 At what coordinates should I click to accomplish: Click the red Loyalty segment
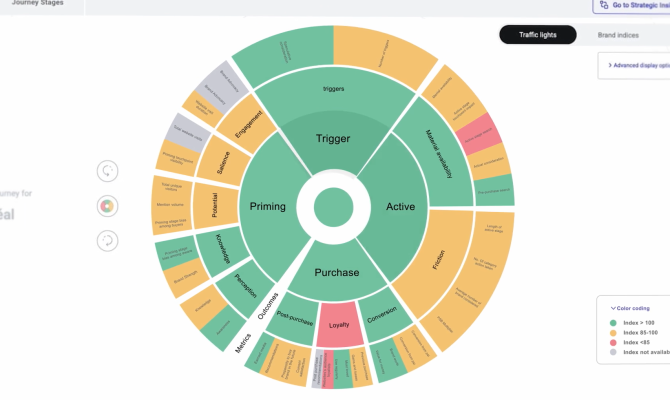[x=338, y=323]
